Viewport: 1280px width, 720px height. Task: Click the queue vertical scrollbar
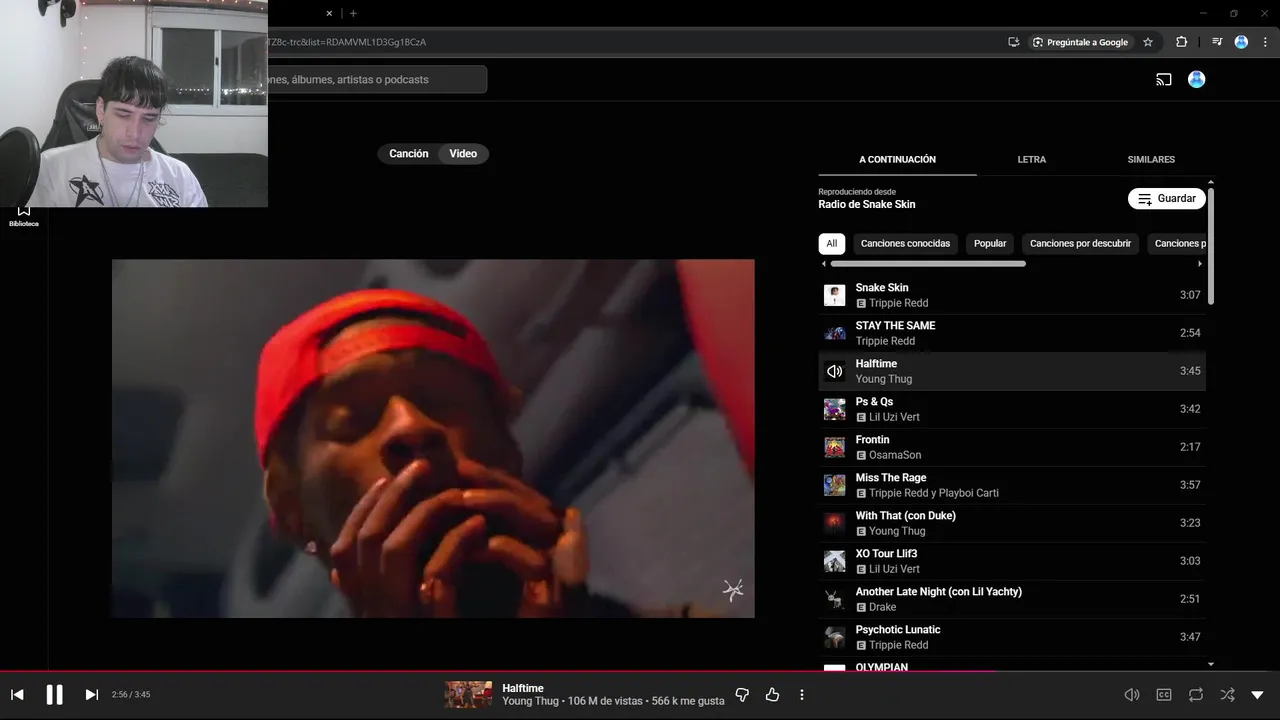click(x=1211, y=245)
